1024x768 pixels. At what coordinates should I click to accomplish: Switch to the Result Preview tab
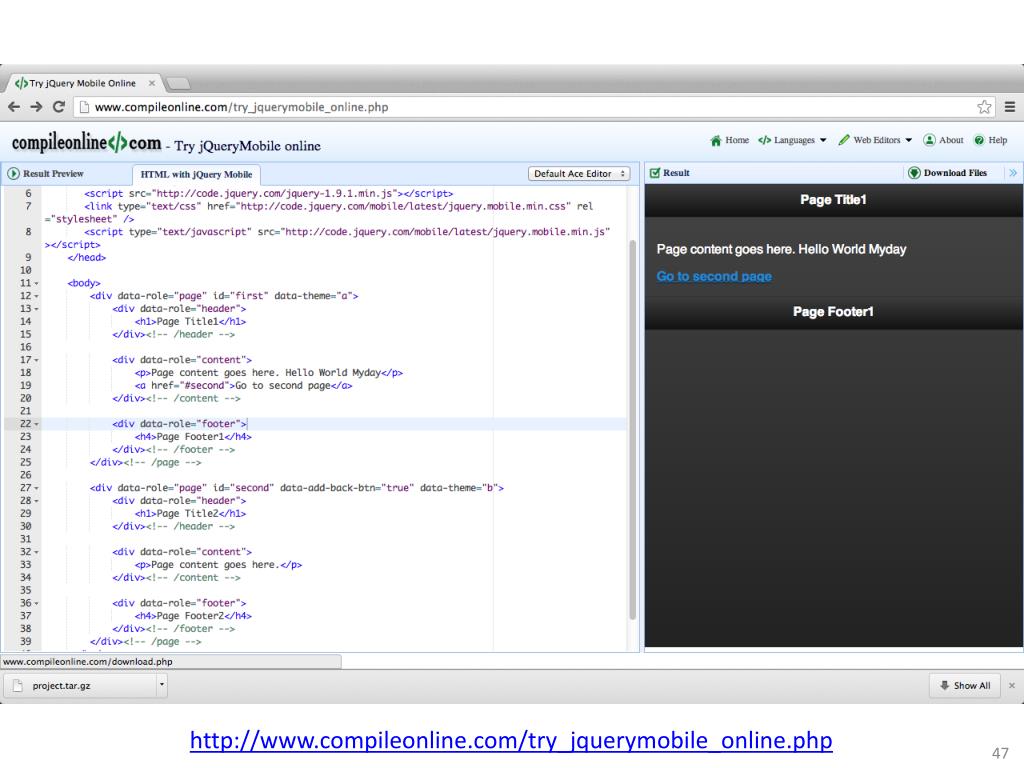coord(46,174)
